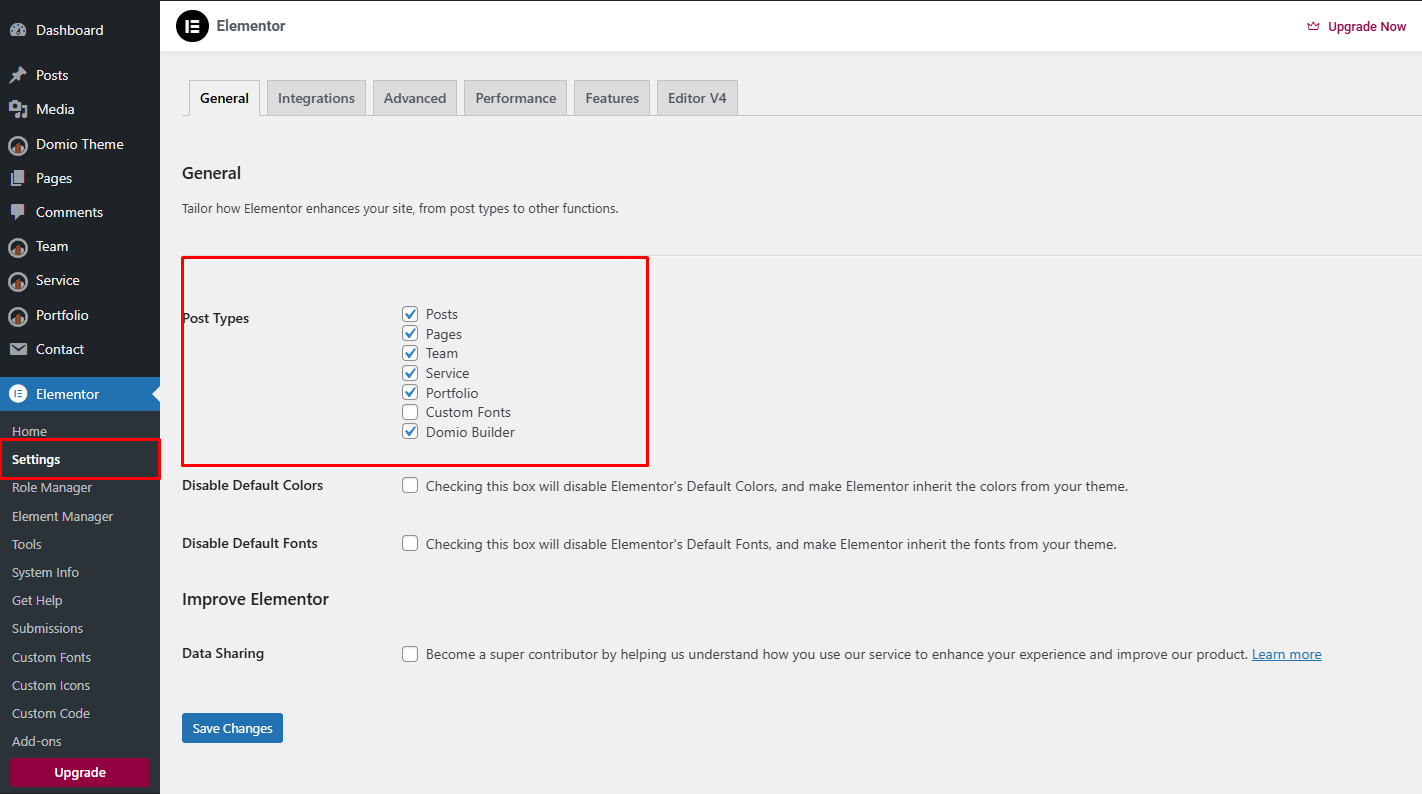This screenshot has height=794, width=1422.
Task: Open the Performance tab
Action: tap(515, 97)
